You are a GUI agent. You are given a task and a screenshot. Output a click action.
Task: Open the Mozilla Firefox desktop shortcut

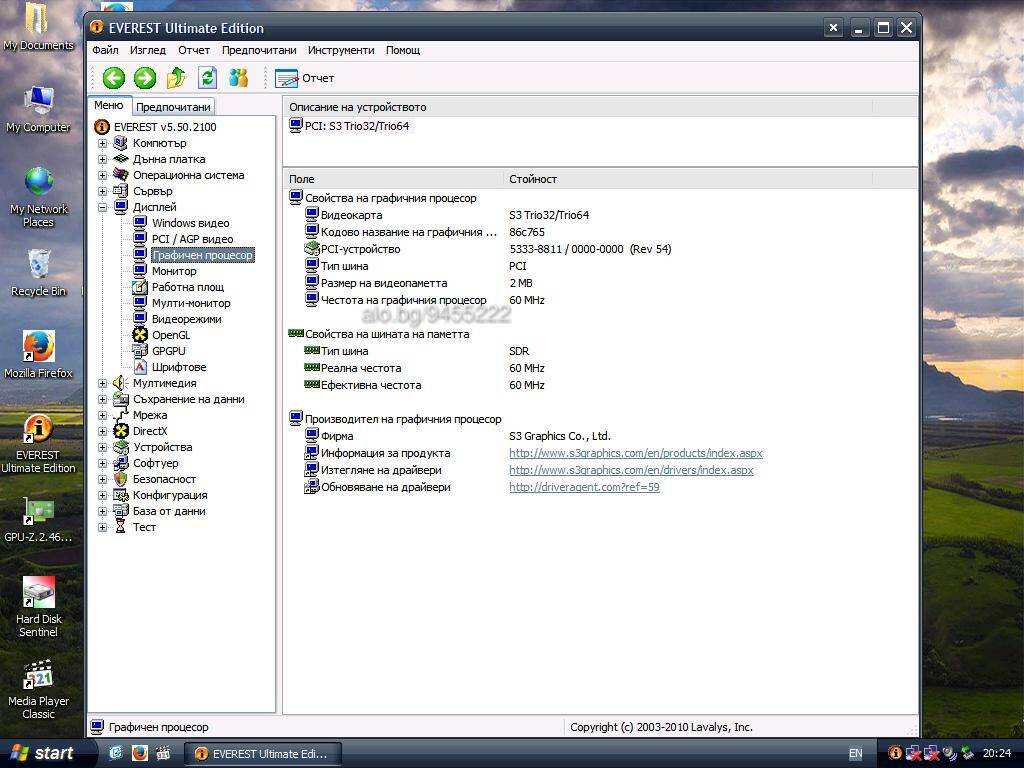click(x=39, y=355)
